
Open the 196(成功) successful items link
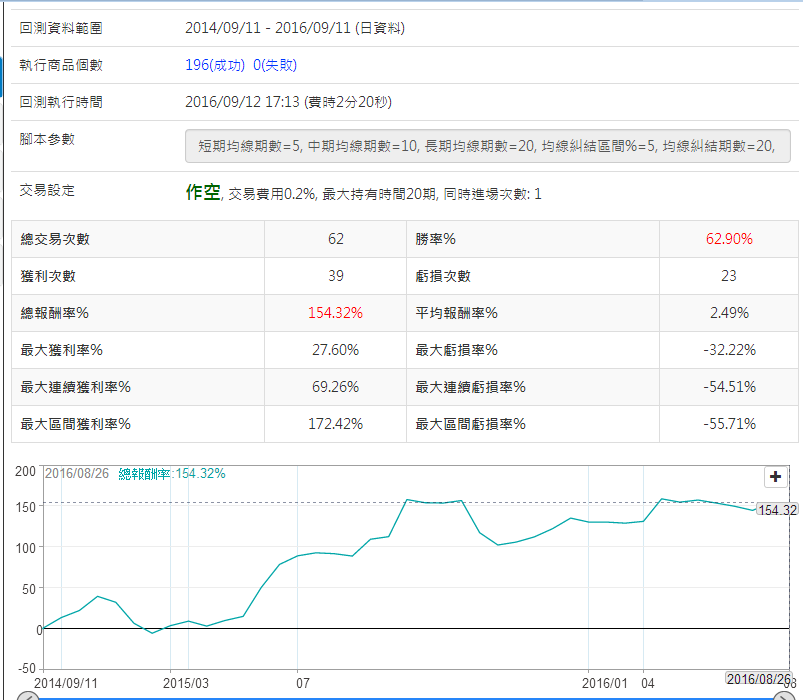click(216, 65)
